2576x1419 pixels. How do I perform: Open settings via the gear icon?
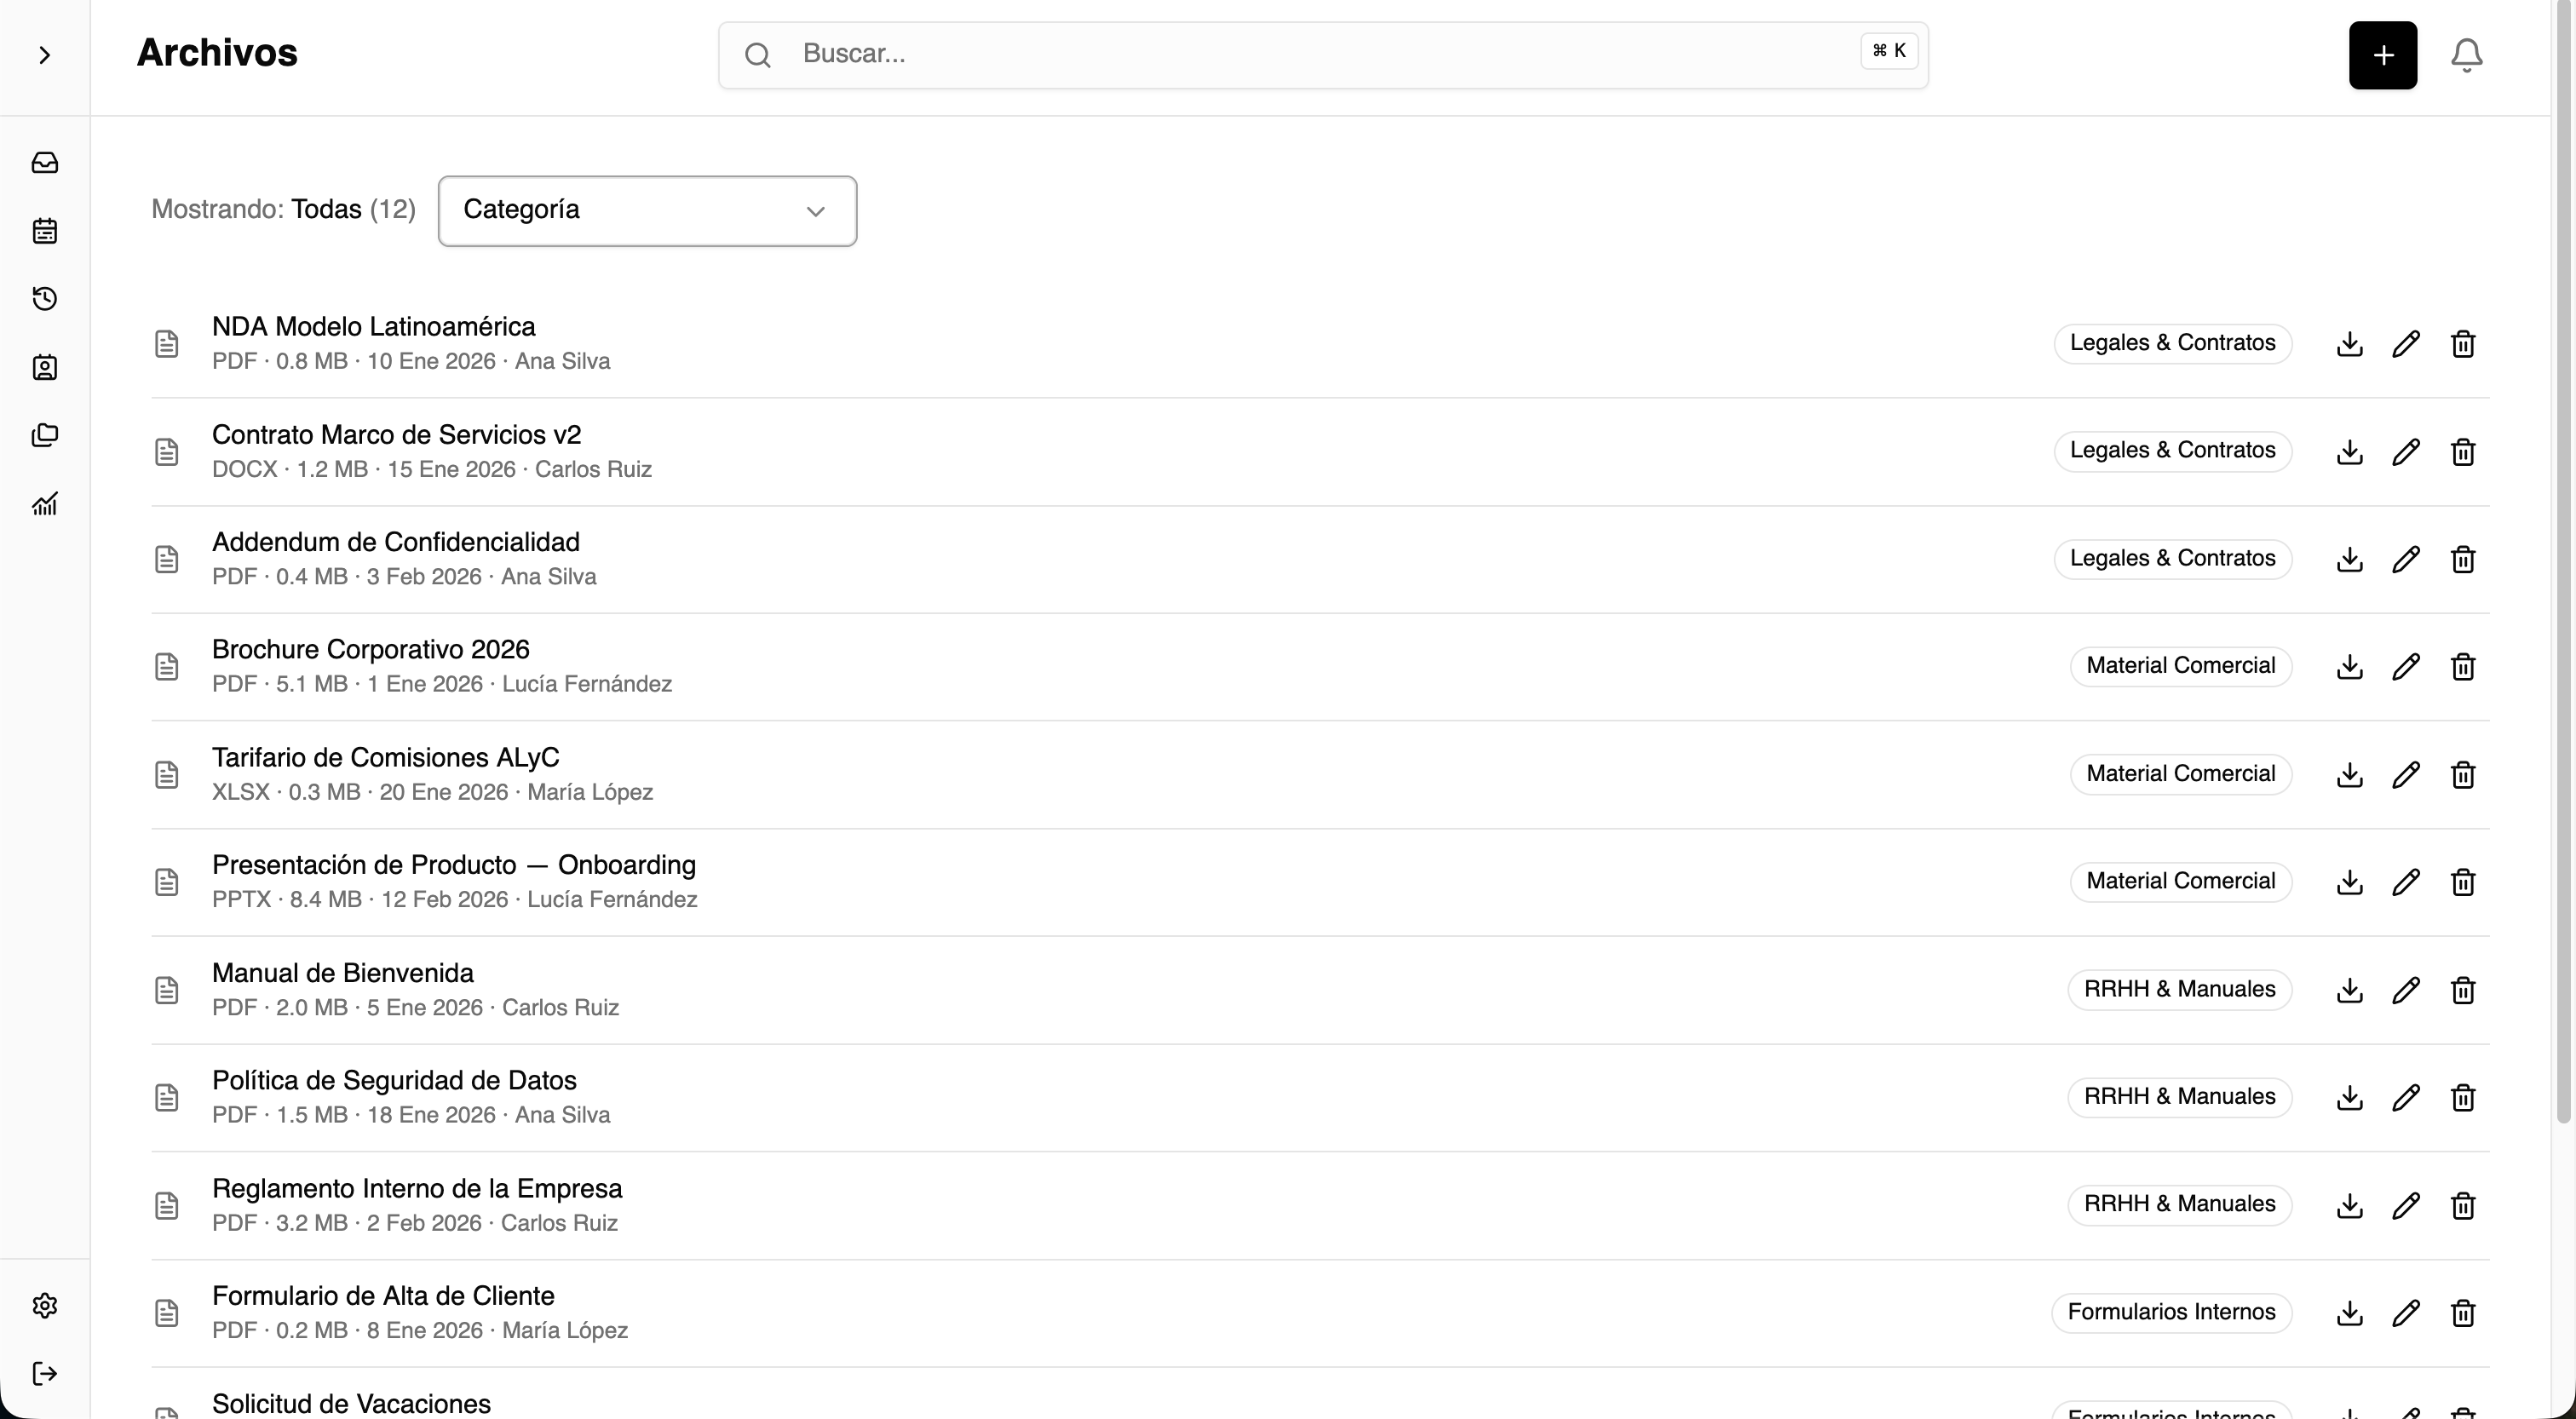pyautogui.click(x=45, y=1305)
